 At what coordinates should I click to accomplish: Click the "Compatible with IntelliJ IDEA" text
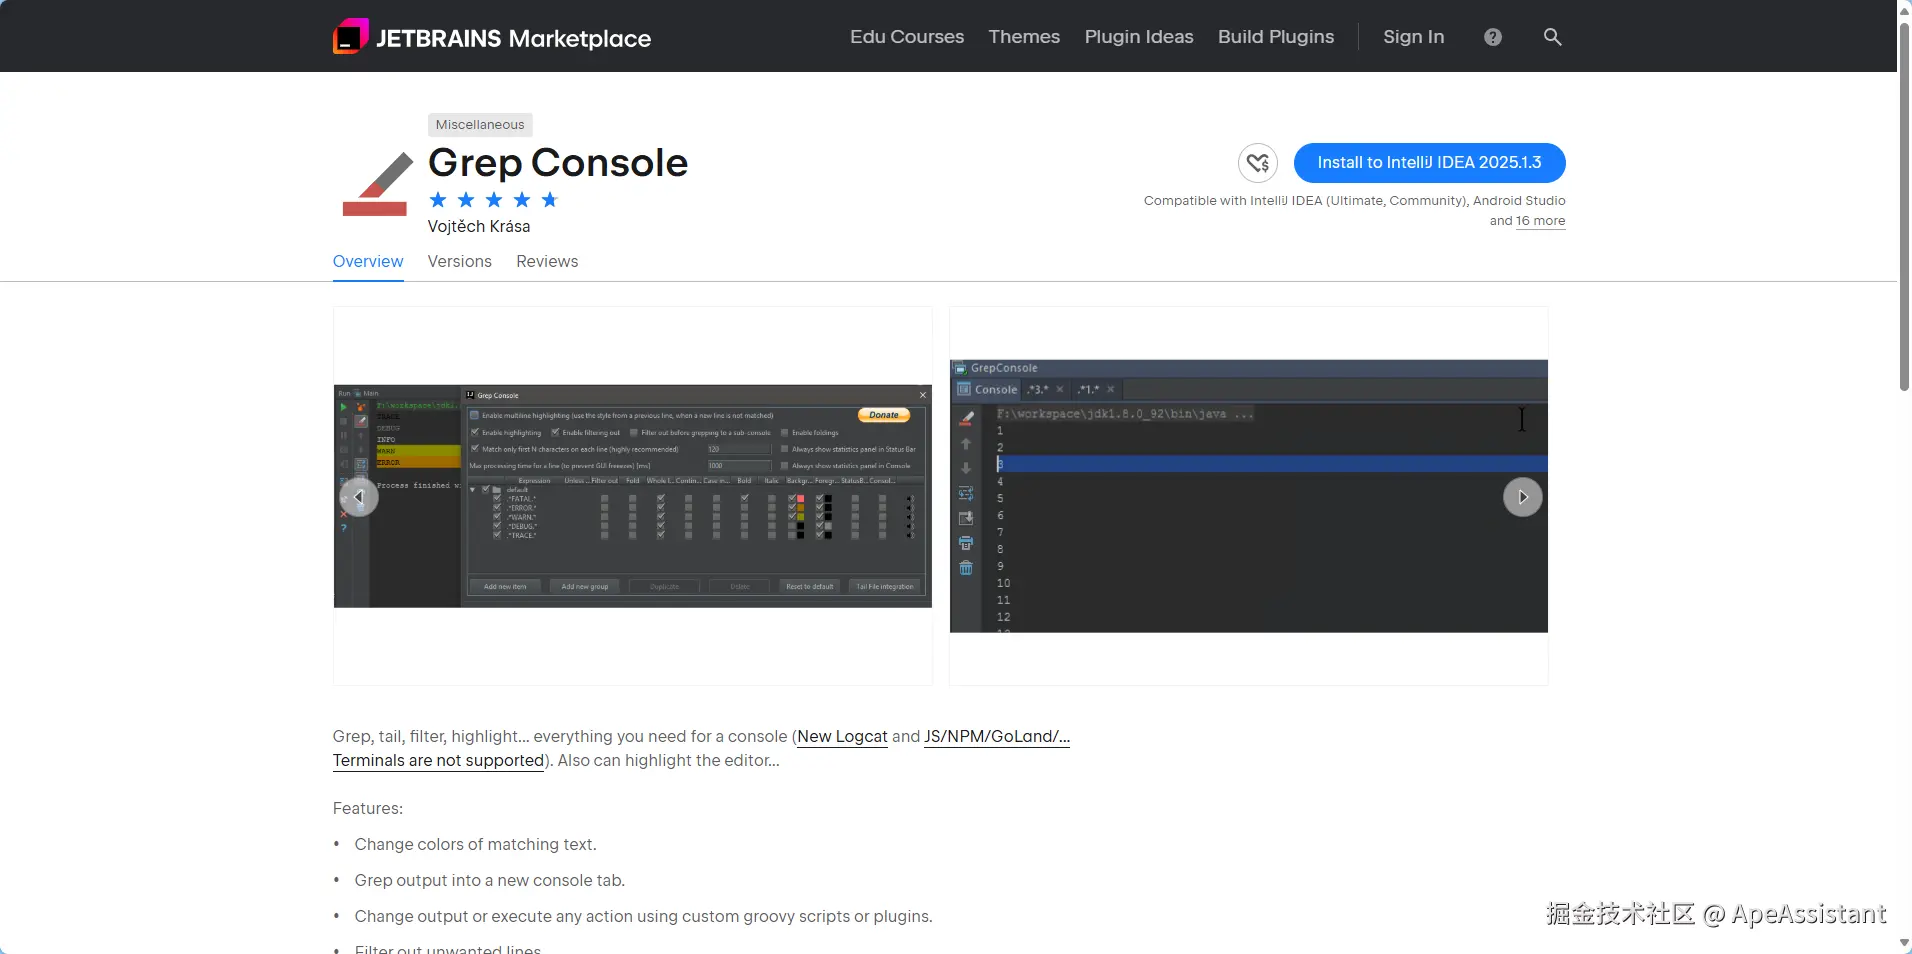tap(1355, 201)
